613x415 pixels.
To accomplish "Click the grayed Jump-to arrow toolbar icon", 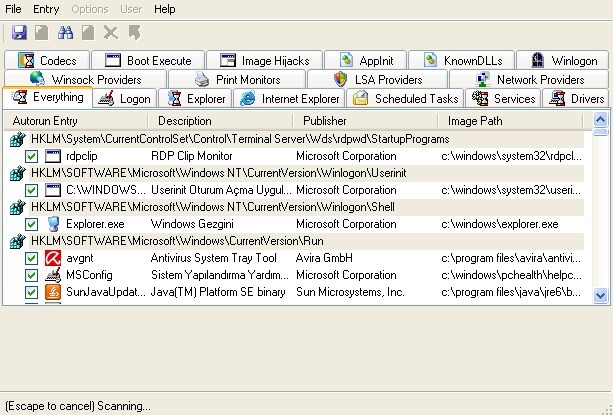I will point(134,32).
